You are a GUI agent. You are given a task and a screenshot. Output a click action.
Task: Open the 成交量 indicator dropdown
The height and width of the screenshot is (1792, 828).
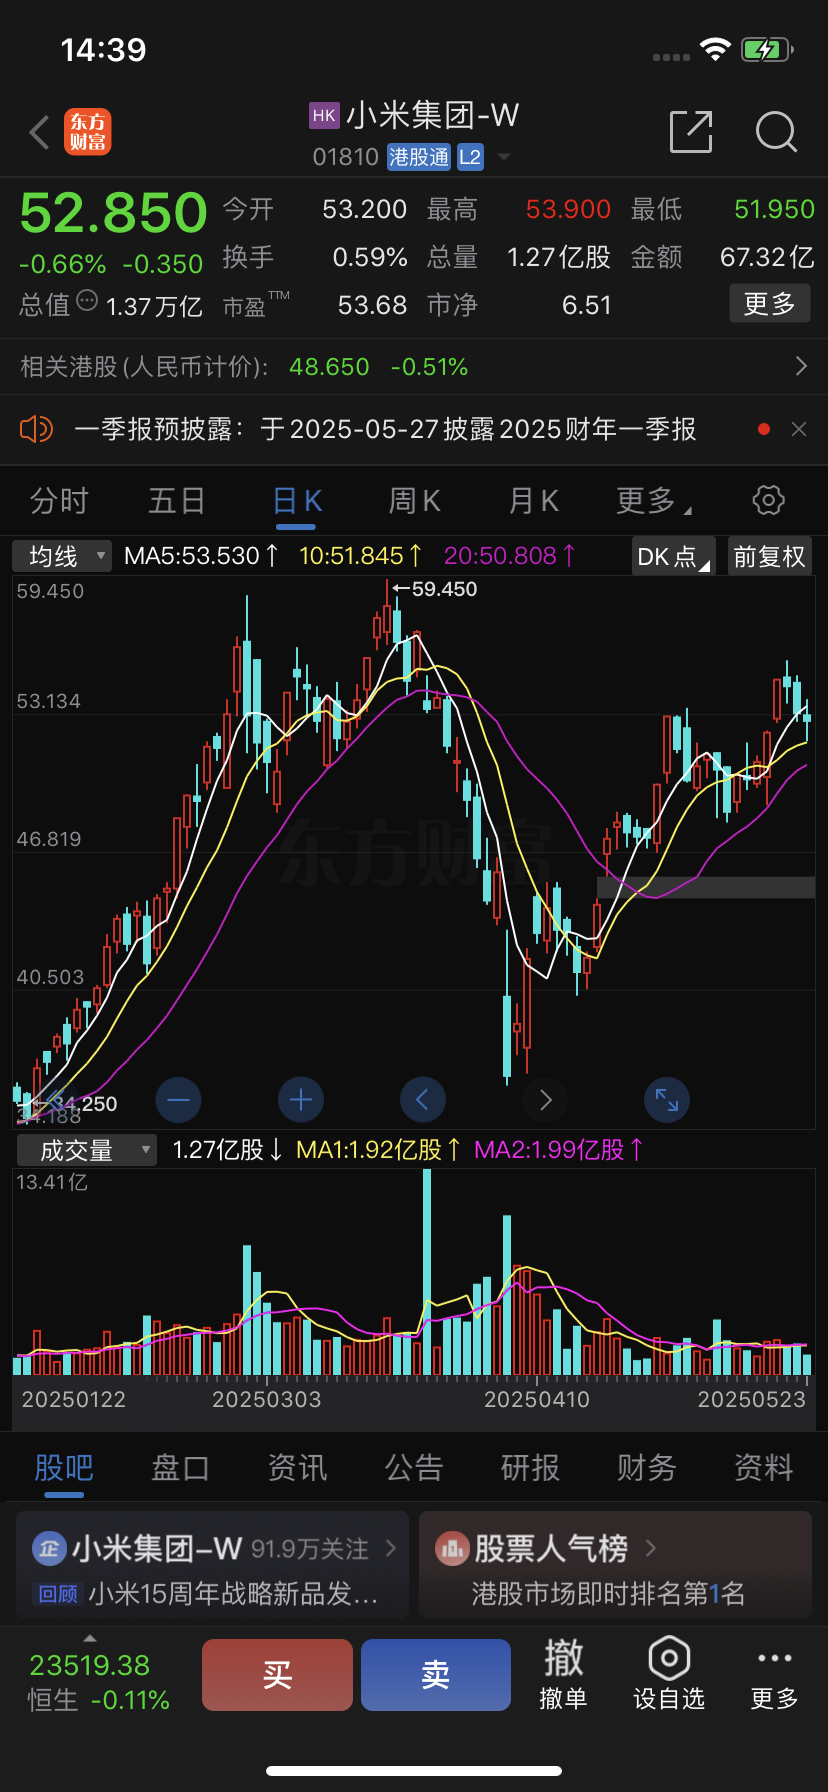pos(87,1151)
